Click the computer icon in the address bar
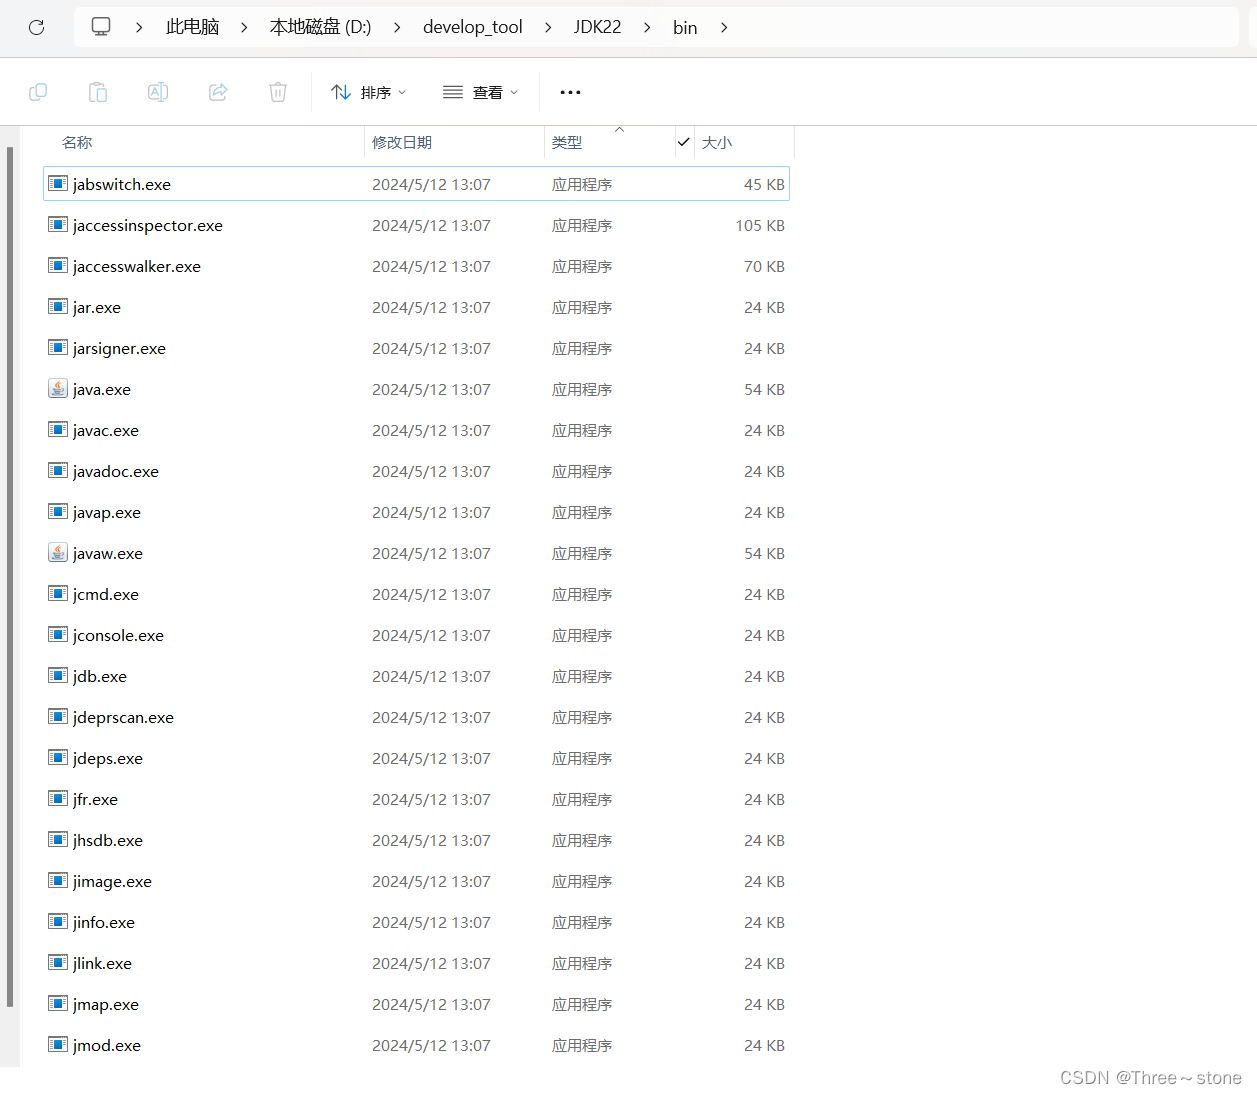Image resolution: width=1257 pixels, height=1094 pixels. [x=100, y=26]
